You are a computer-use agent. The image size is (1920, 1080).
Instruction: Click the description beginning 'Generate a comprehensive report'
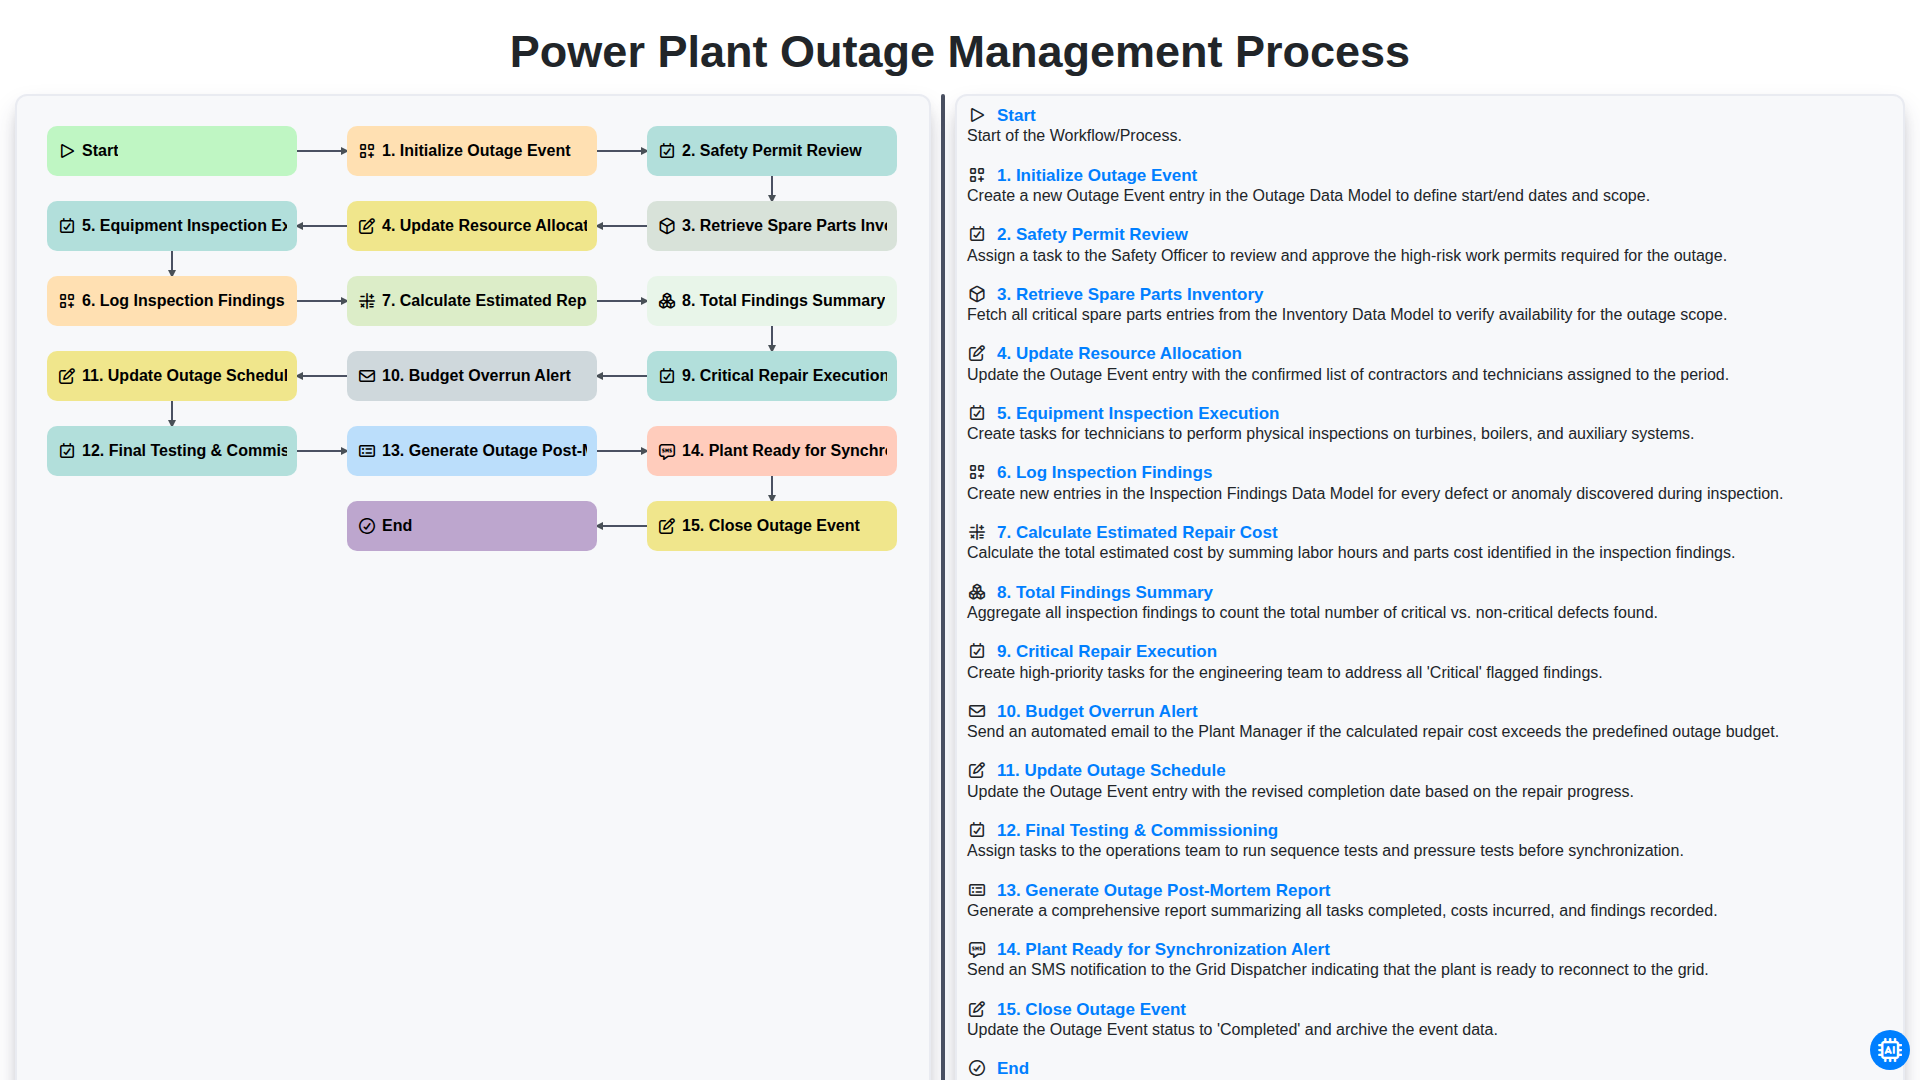coord(1341,911)
